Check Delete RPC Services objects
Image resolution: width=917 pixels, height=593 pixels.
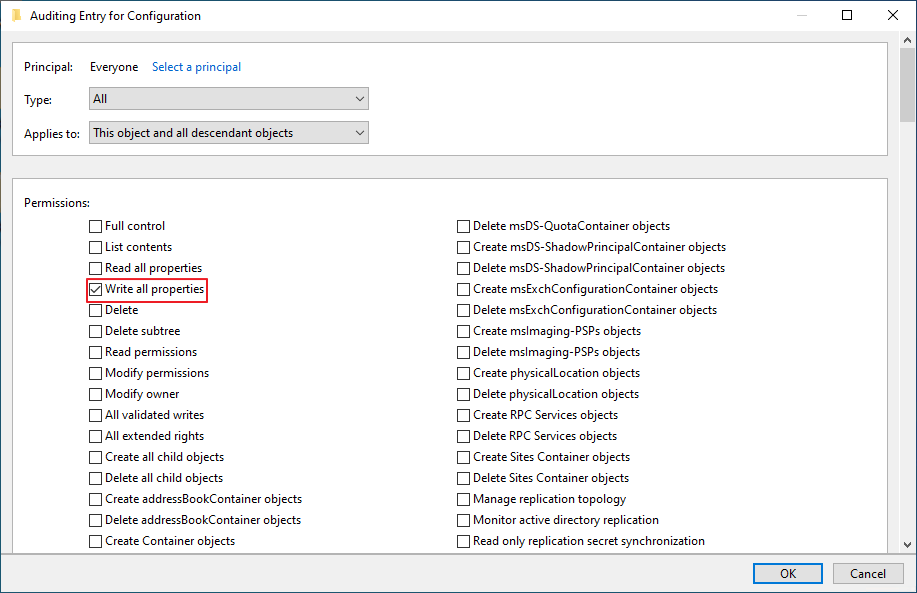[x=463, y=436]
